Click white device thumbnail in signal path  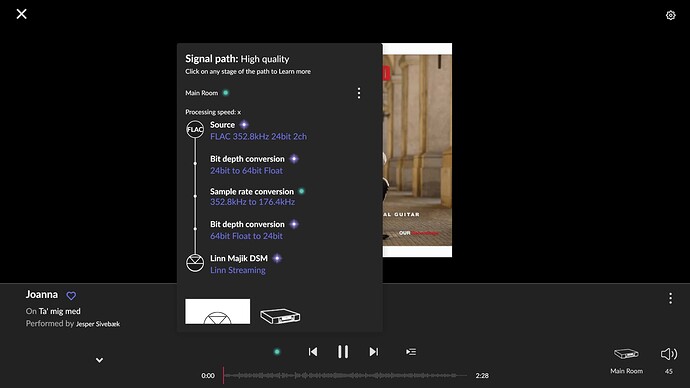tap(217, 311)
